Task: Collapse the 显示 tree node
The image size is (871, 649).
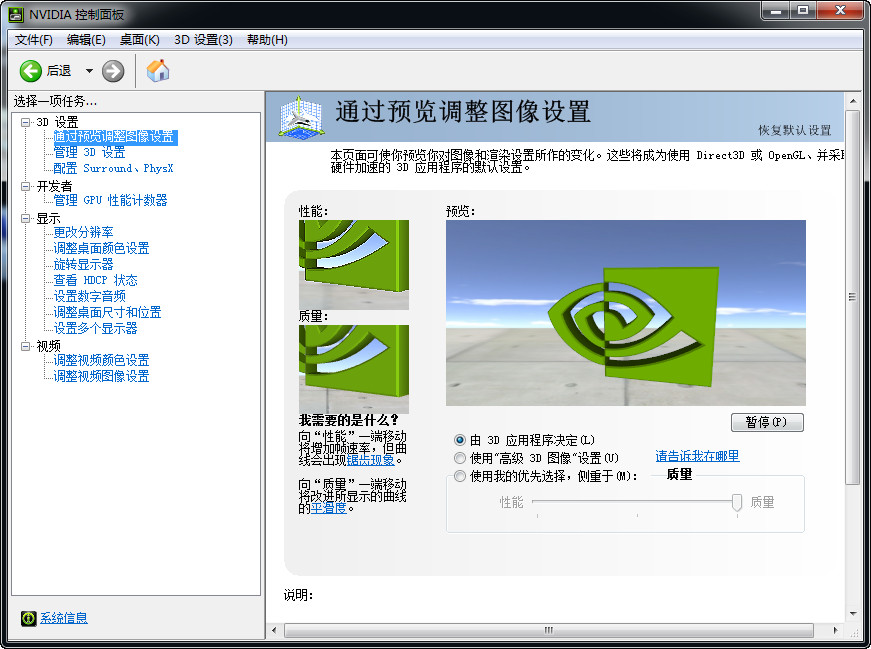Action: pyautogui.click(x=26, y=218)
